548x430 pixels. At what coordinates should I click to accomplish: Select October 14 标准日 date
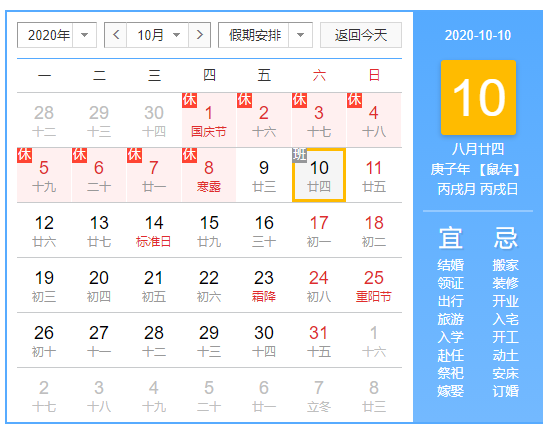pyautogui.click(x=154, y=230)
